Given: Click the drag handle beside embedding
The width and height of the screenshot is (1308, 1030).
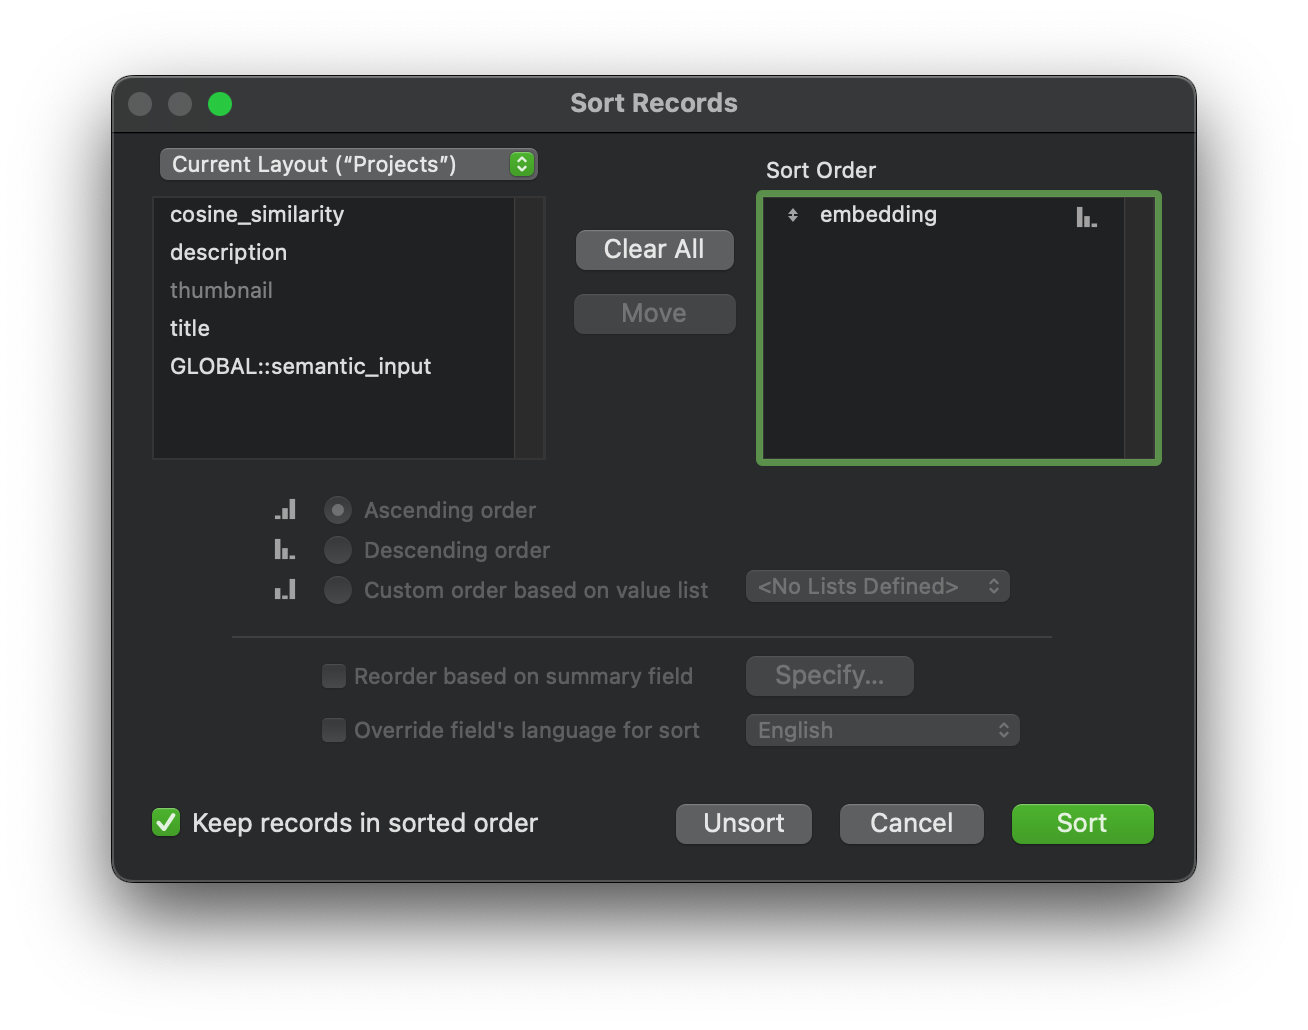Looking at the screenshot, I should coord(793,215).
